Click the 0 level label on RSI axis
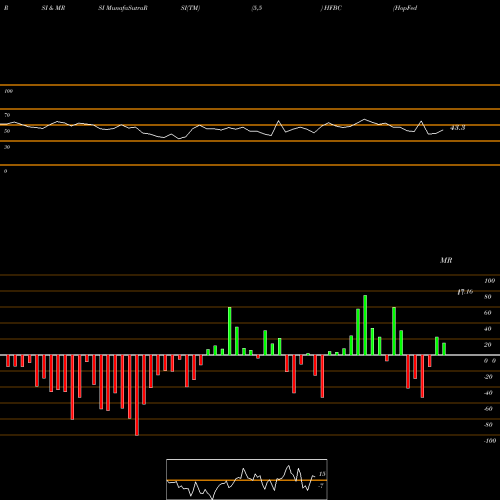 [x=5, y=171]
